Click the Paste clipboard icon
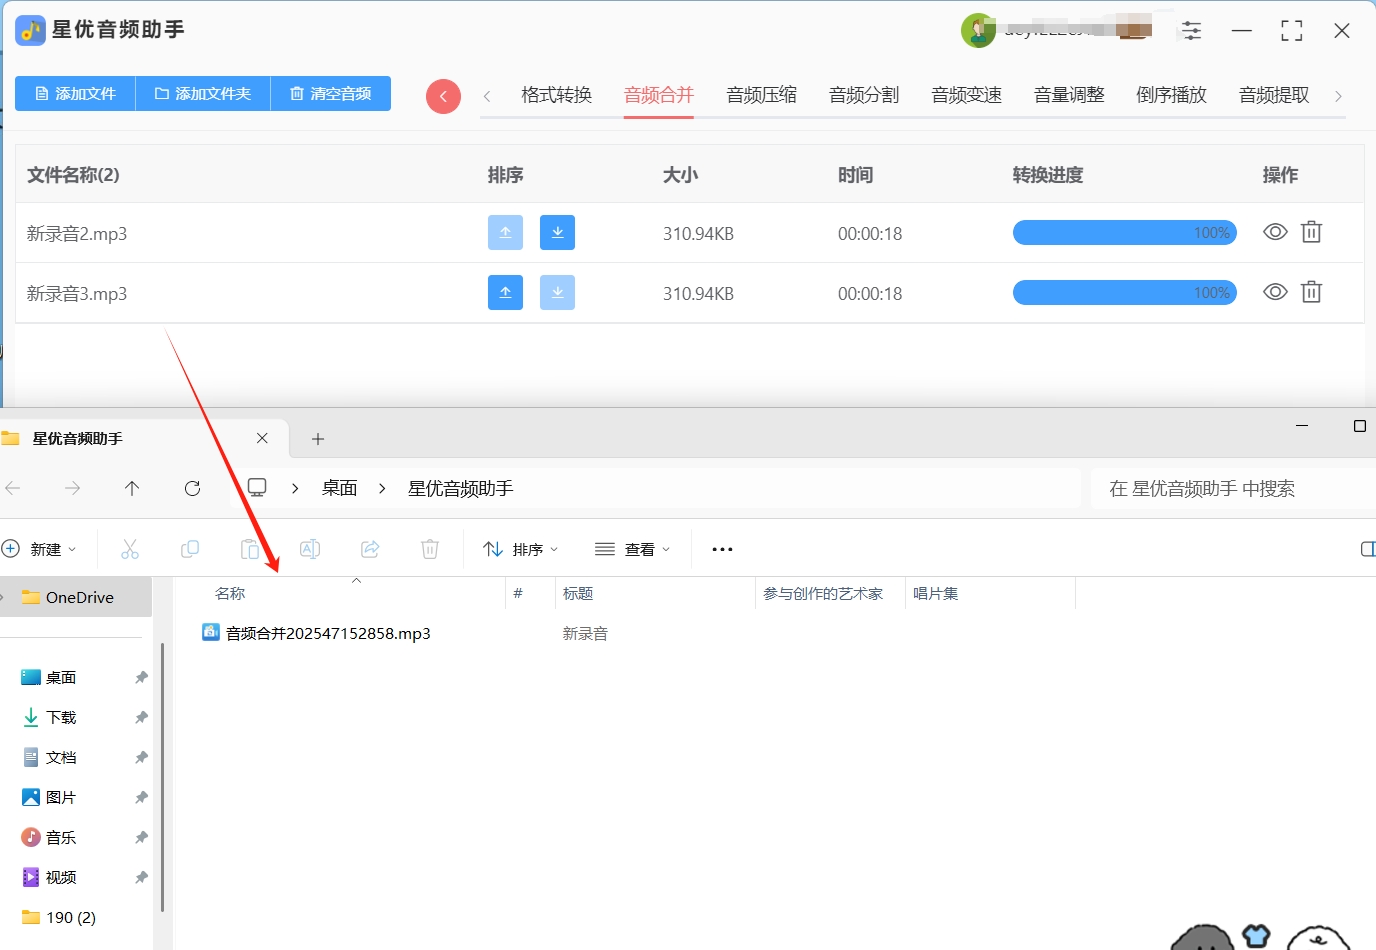This screenshot has height=950, width=1376. [x=250, y=549]
